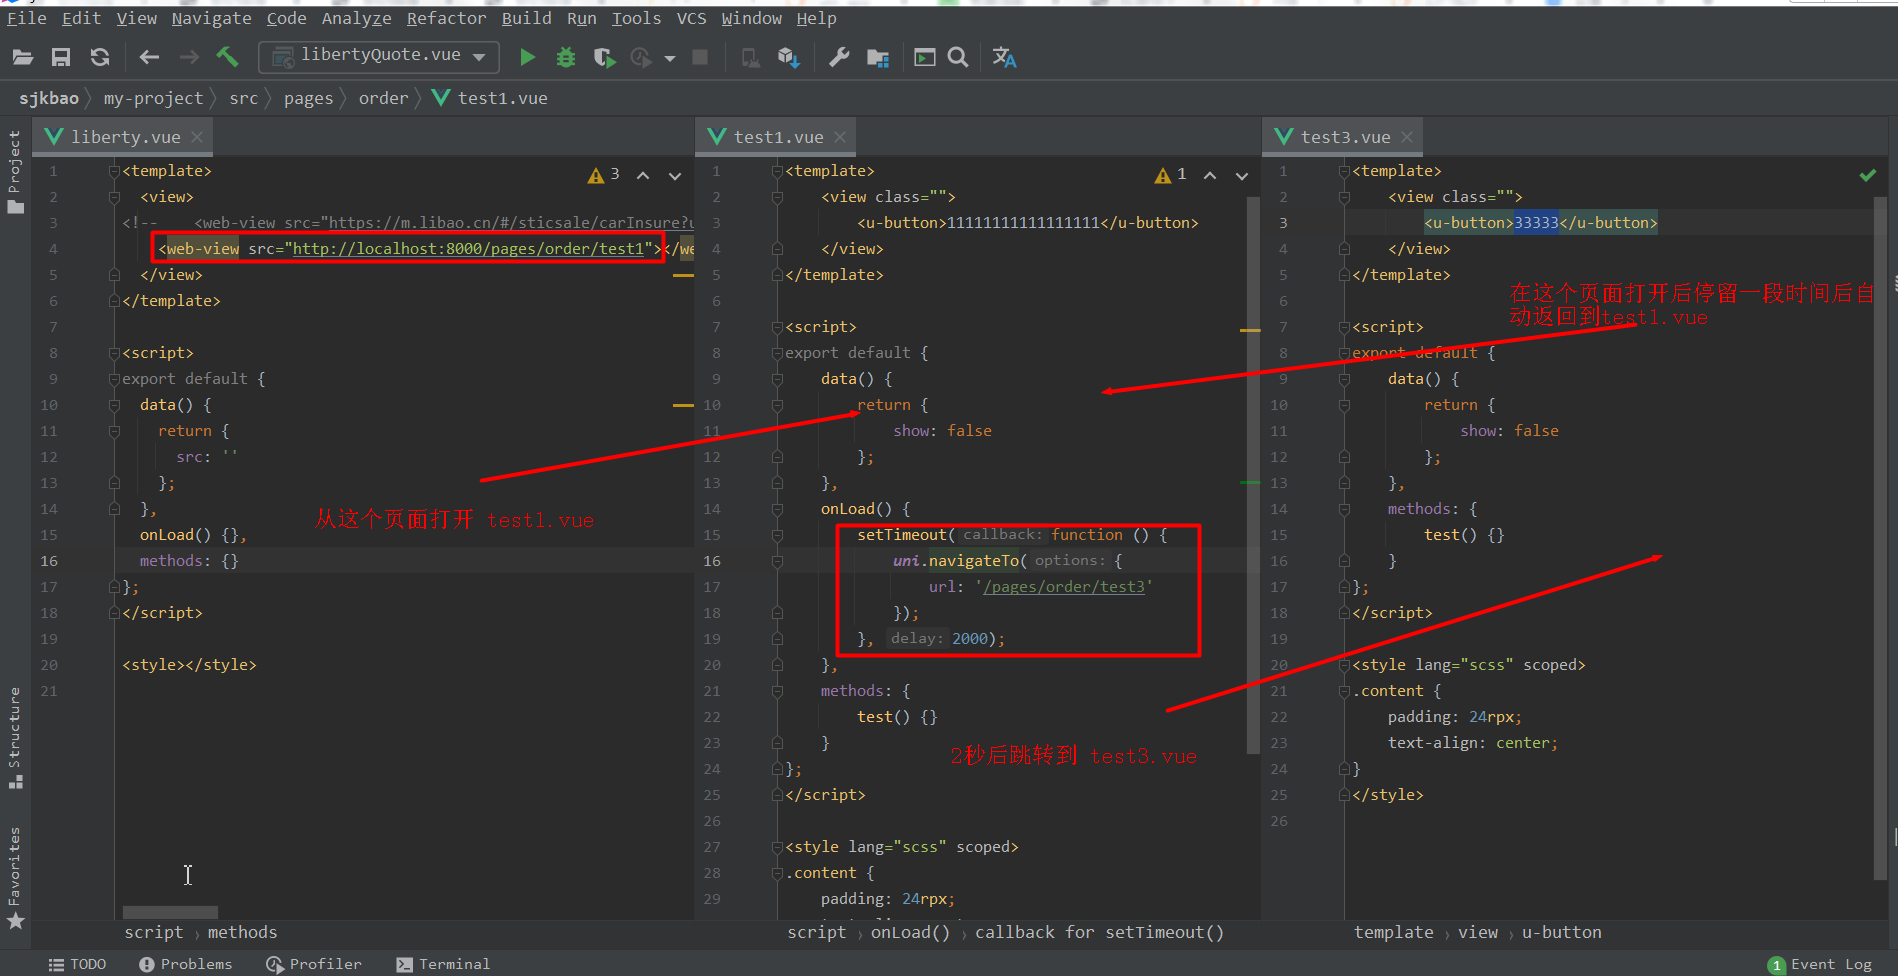Reload all files from disk icon

[x=100, y=57]
